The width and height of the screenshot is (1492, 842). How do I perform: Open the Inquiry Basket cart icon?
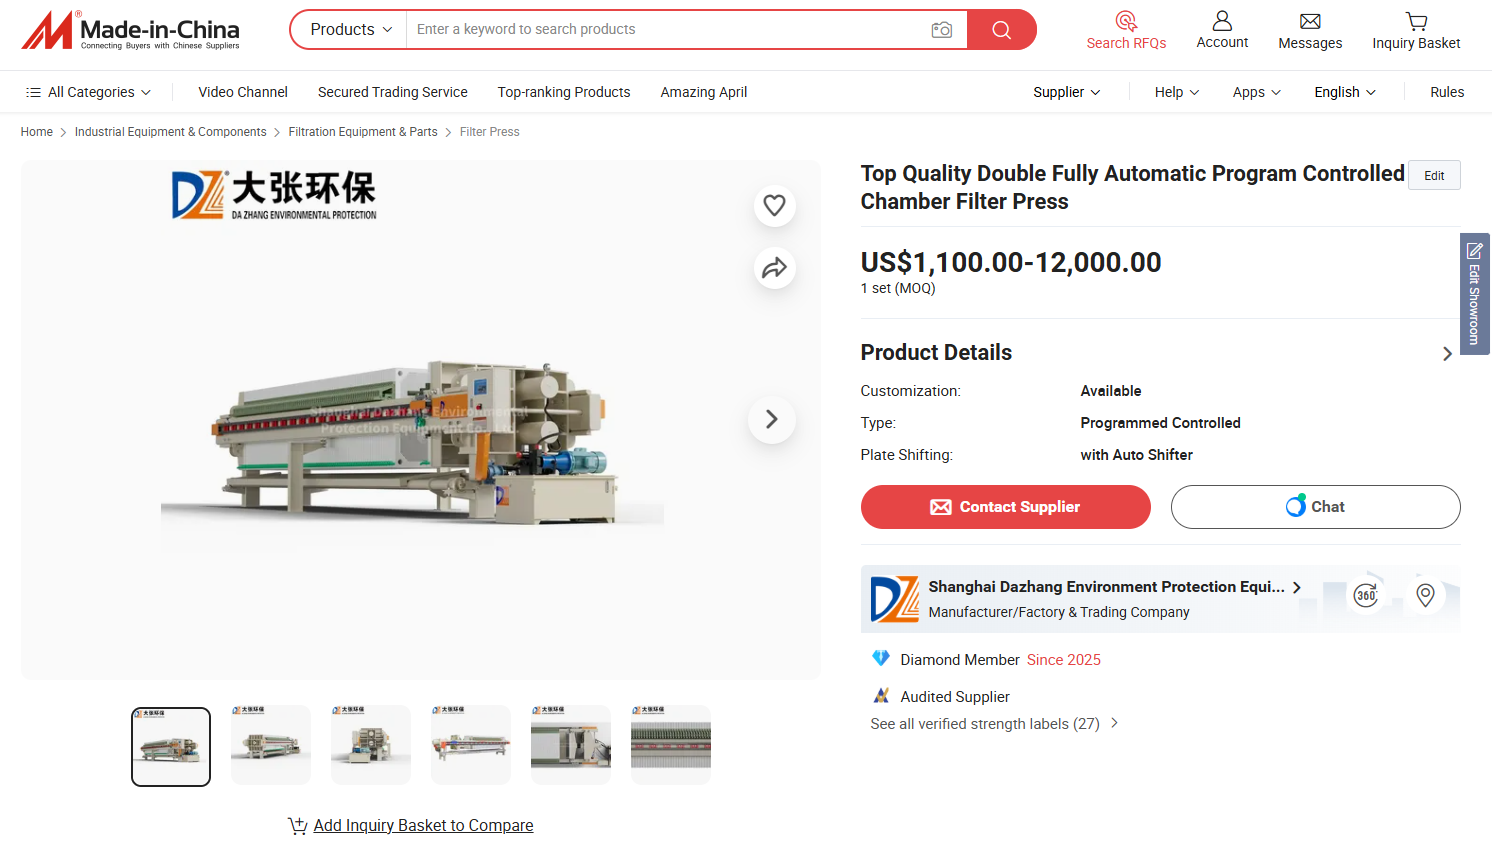[x=1416, y=21]
